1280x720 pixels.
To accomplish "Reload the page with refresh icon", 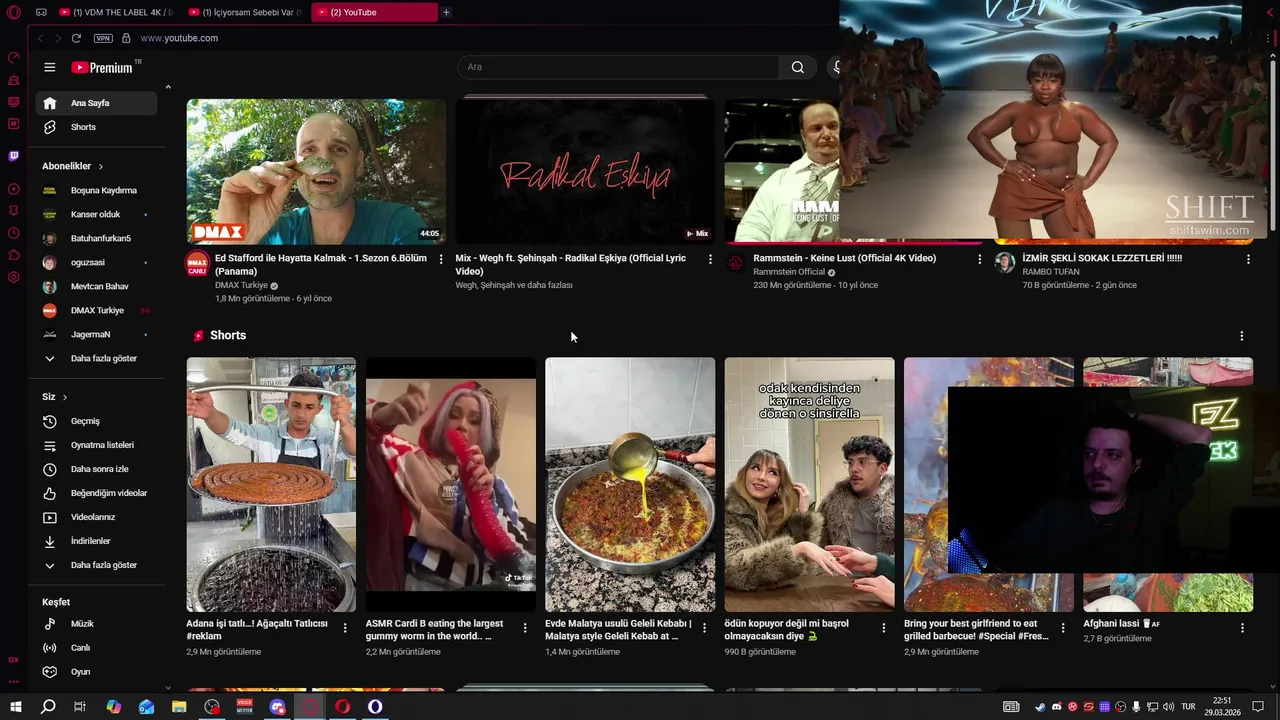I will (x=76, y=38).
